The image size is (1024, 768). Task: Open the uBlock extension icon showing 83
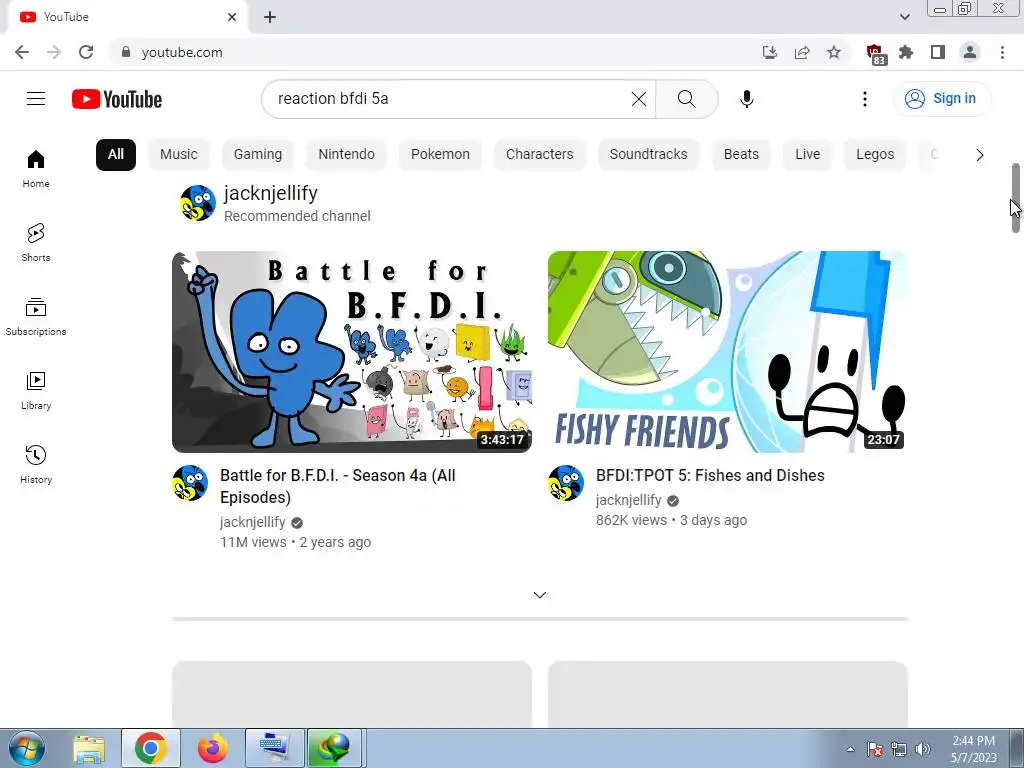pos(875,54)
